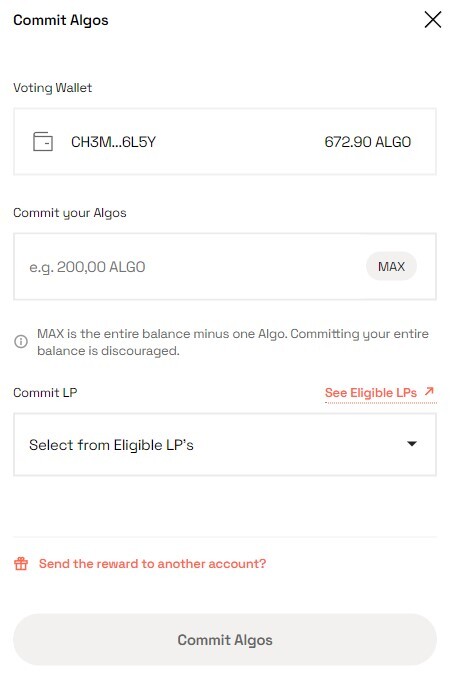
Task: Click the 672.90 ALGO balance
Action: pos(368,142)
